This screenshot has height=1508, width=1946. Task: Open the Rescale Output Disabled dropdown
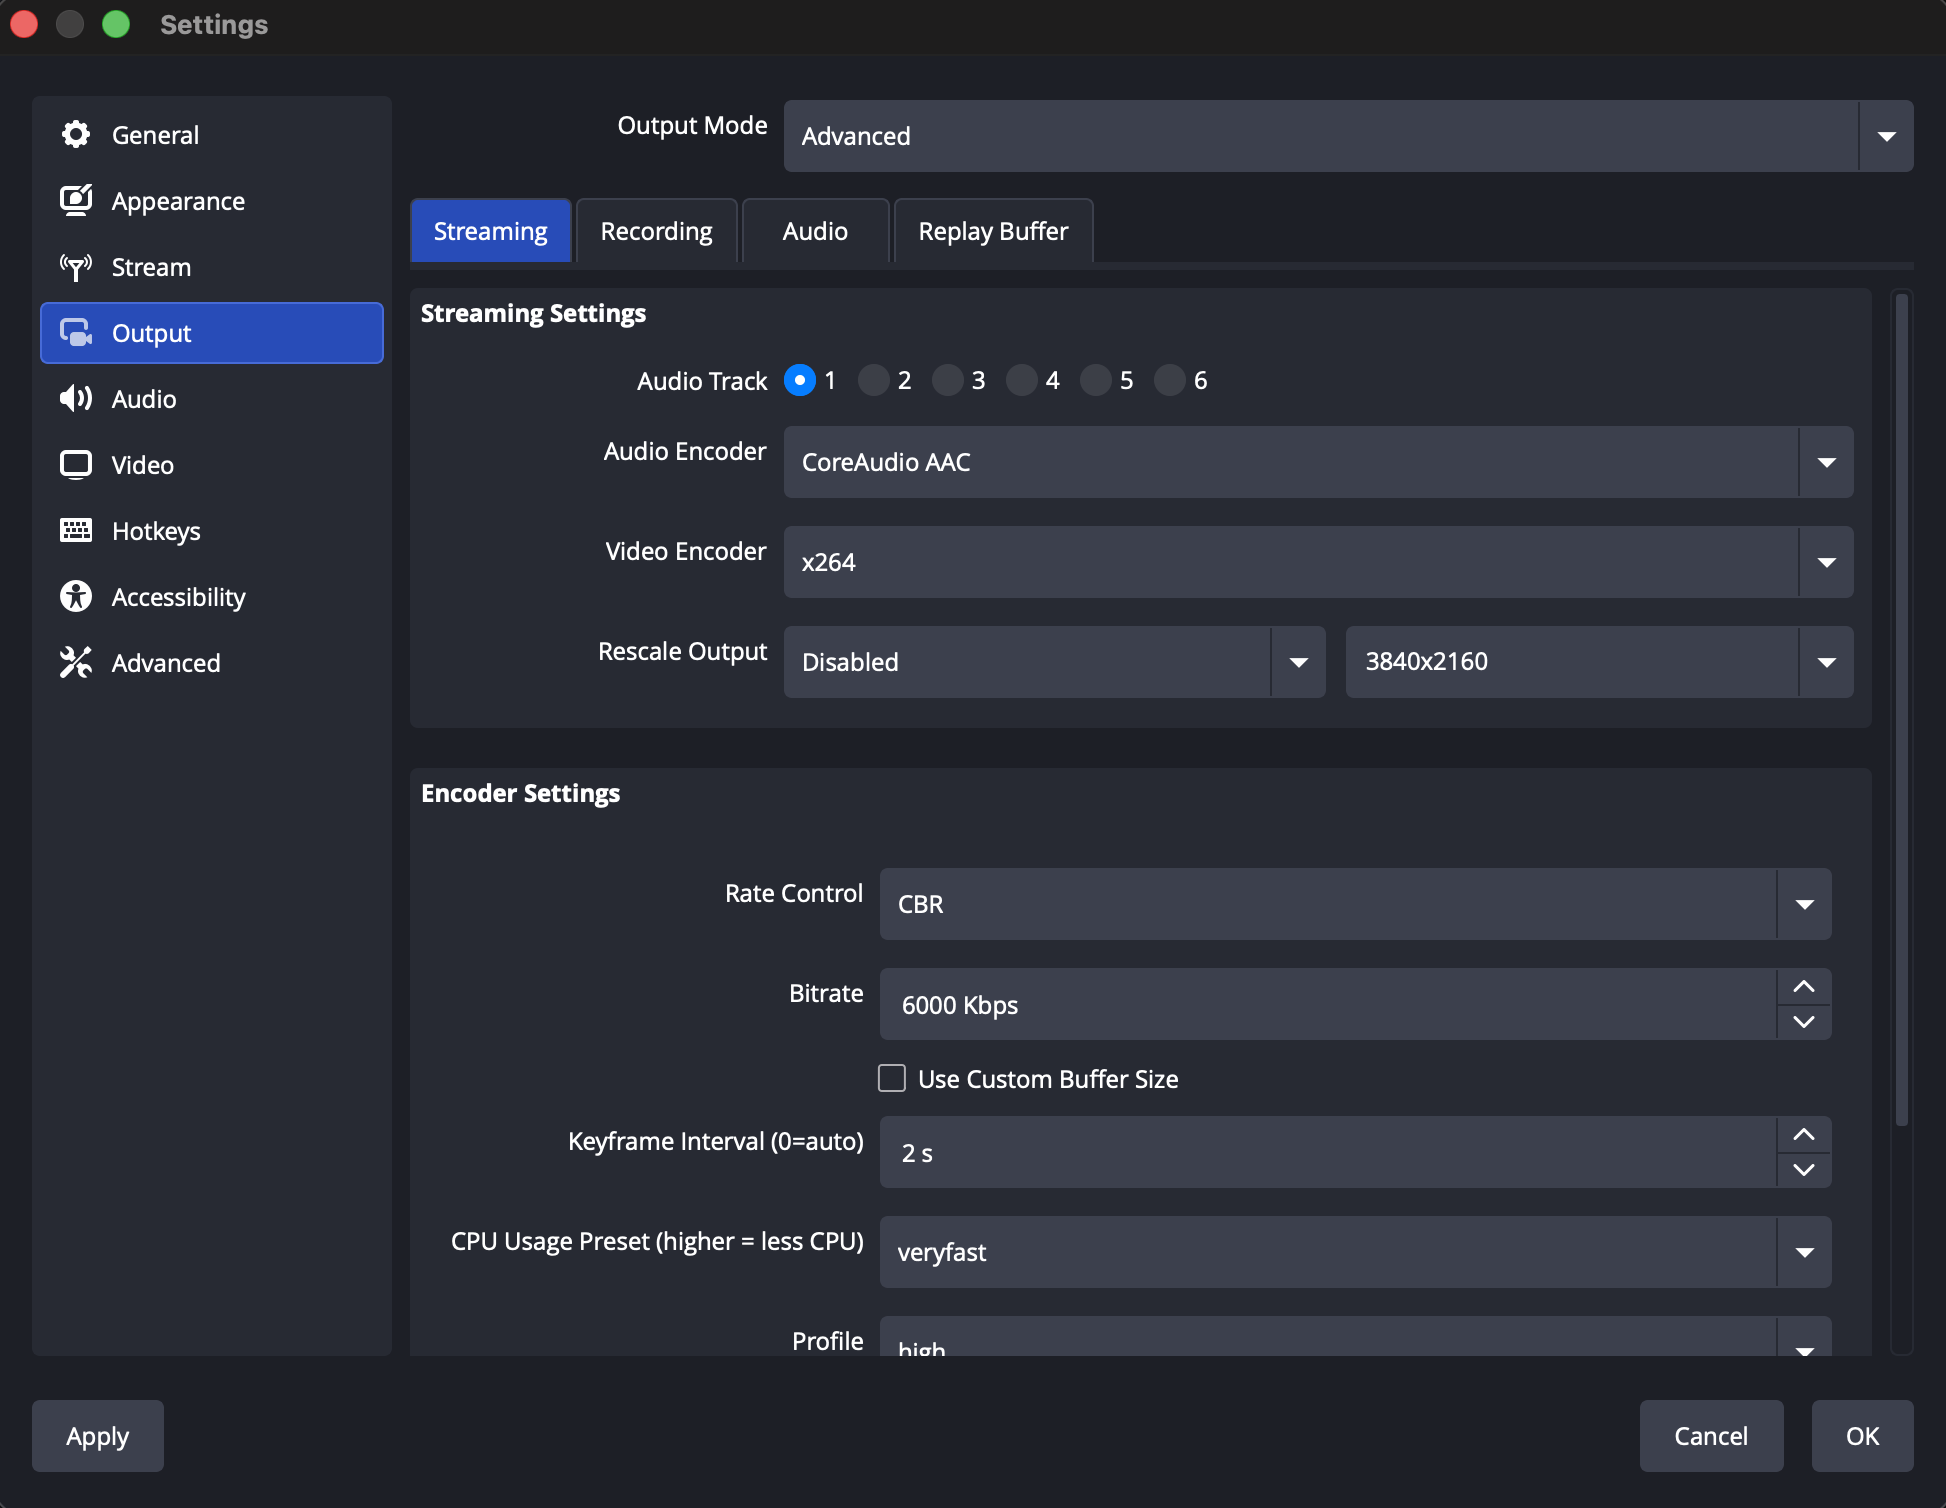[1054, 662]
